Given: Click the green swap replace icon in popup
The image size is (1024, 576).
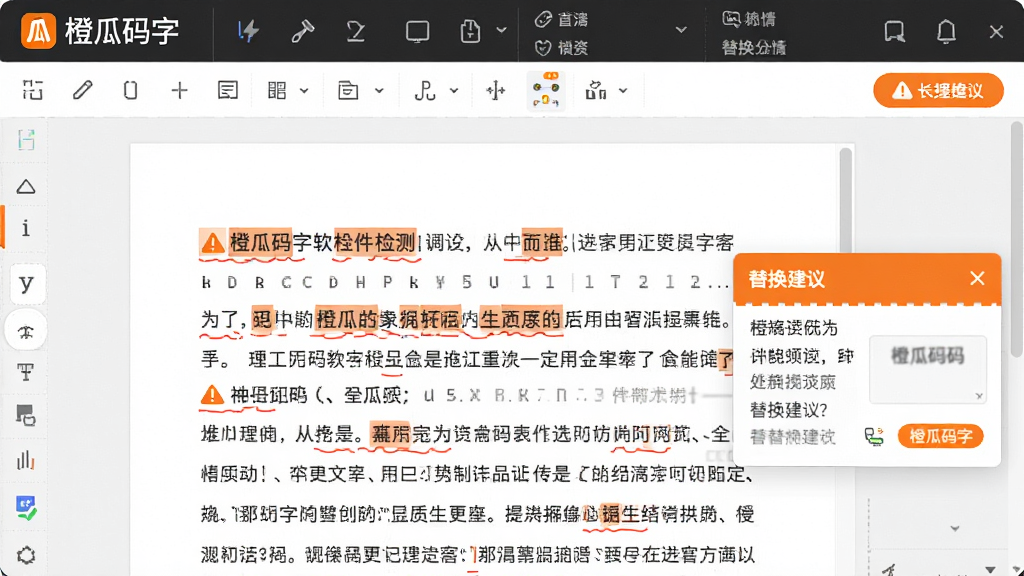Looking at the screenshot, I should click(874, 436).
